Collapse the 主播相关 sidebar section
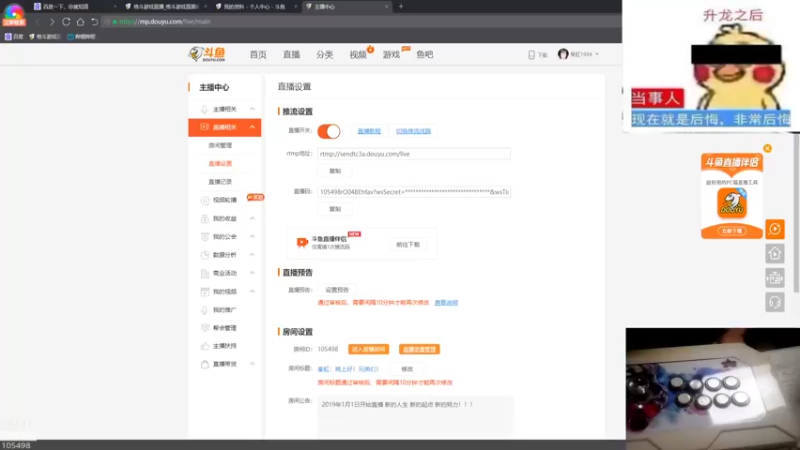Viewport: 800px width, 450px height. point(252,109)
